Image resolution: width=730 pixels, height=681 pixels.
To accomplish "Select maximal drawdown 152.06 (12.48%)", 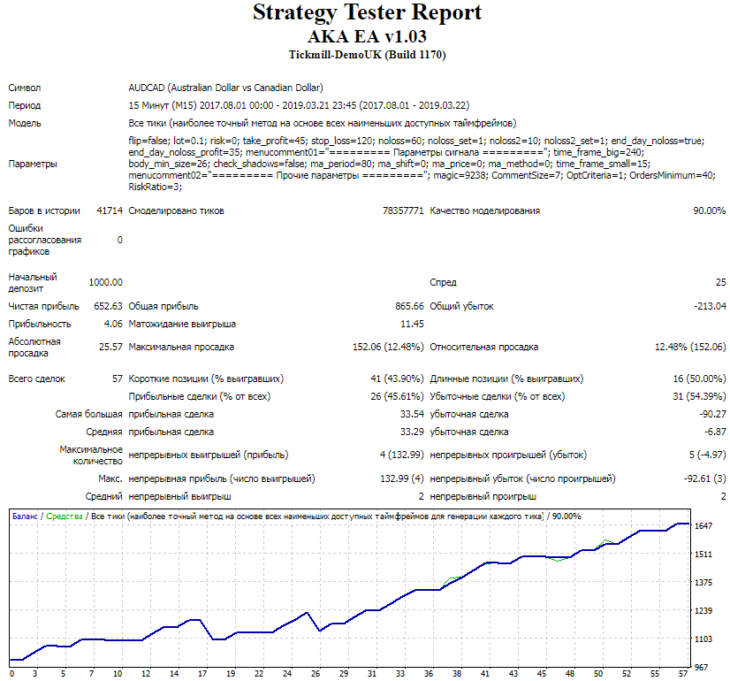I will [388, 347].
